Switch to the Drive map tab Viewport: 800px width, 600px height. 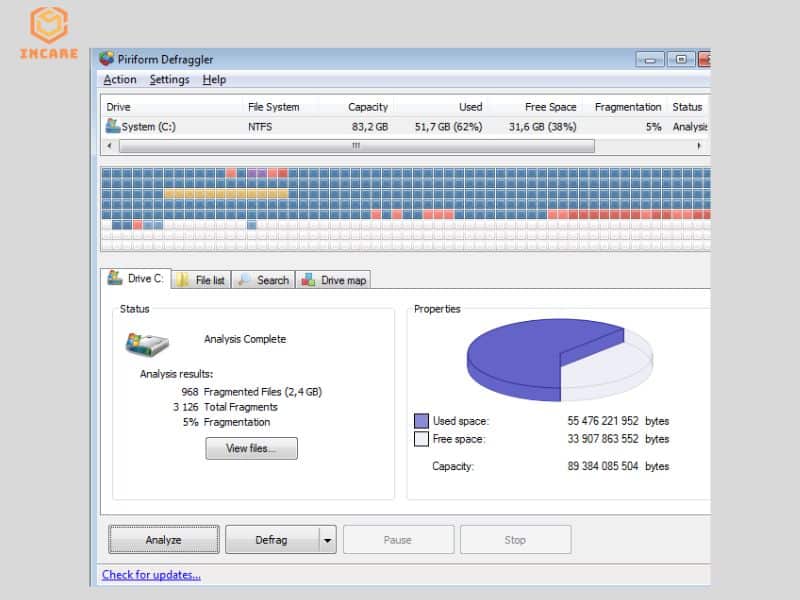point(333,280)
